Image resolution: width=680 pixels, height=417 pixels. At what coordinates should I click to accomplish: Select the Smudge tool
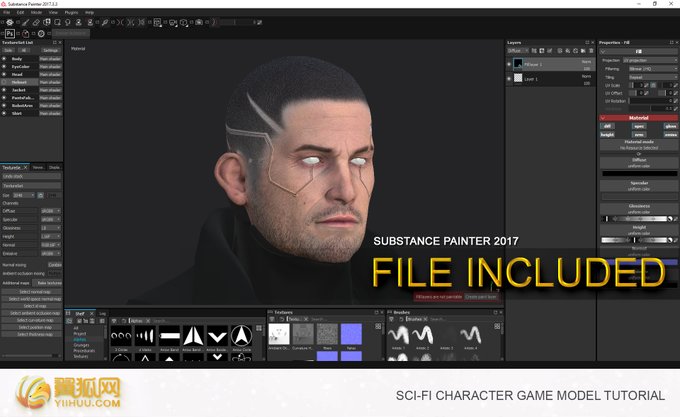[x=68, y=22]
